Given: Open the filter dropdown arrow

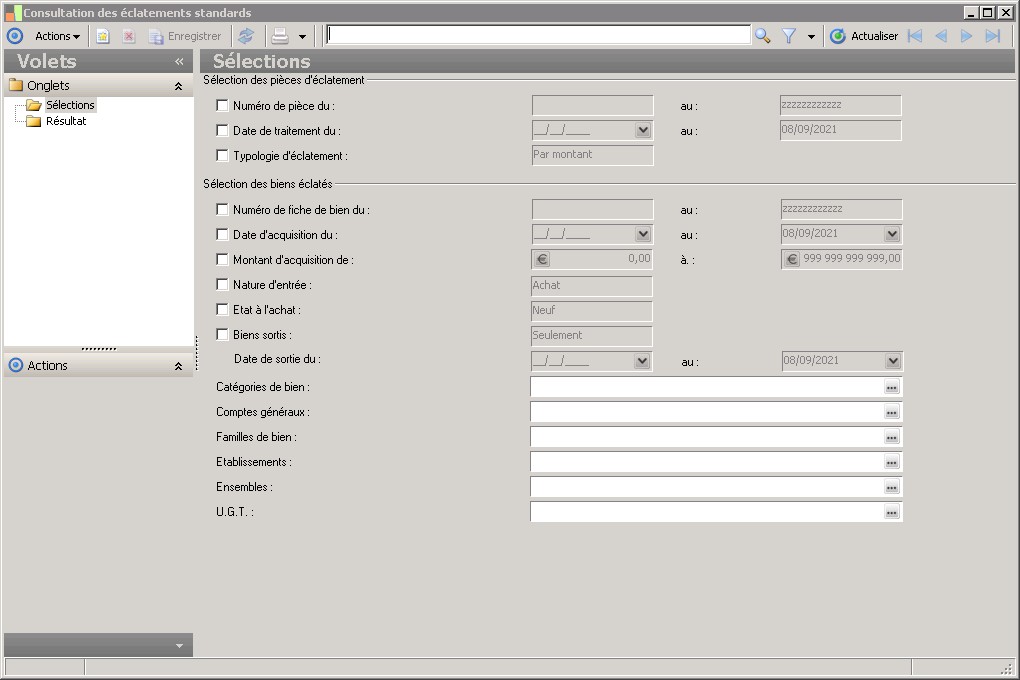Looking at the screenshot, I should click(x=811, y=37).
